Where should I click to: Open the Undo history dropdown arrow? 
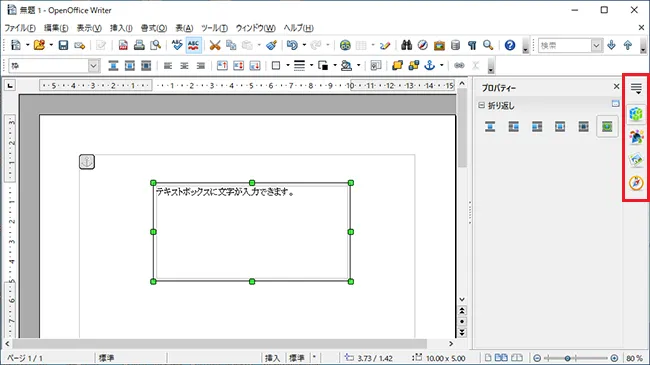[304, 45]
